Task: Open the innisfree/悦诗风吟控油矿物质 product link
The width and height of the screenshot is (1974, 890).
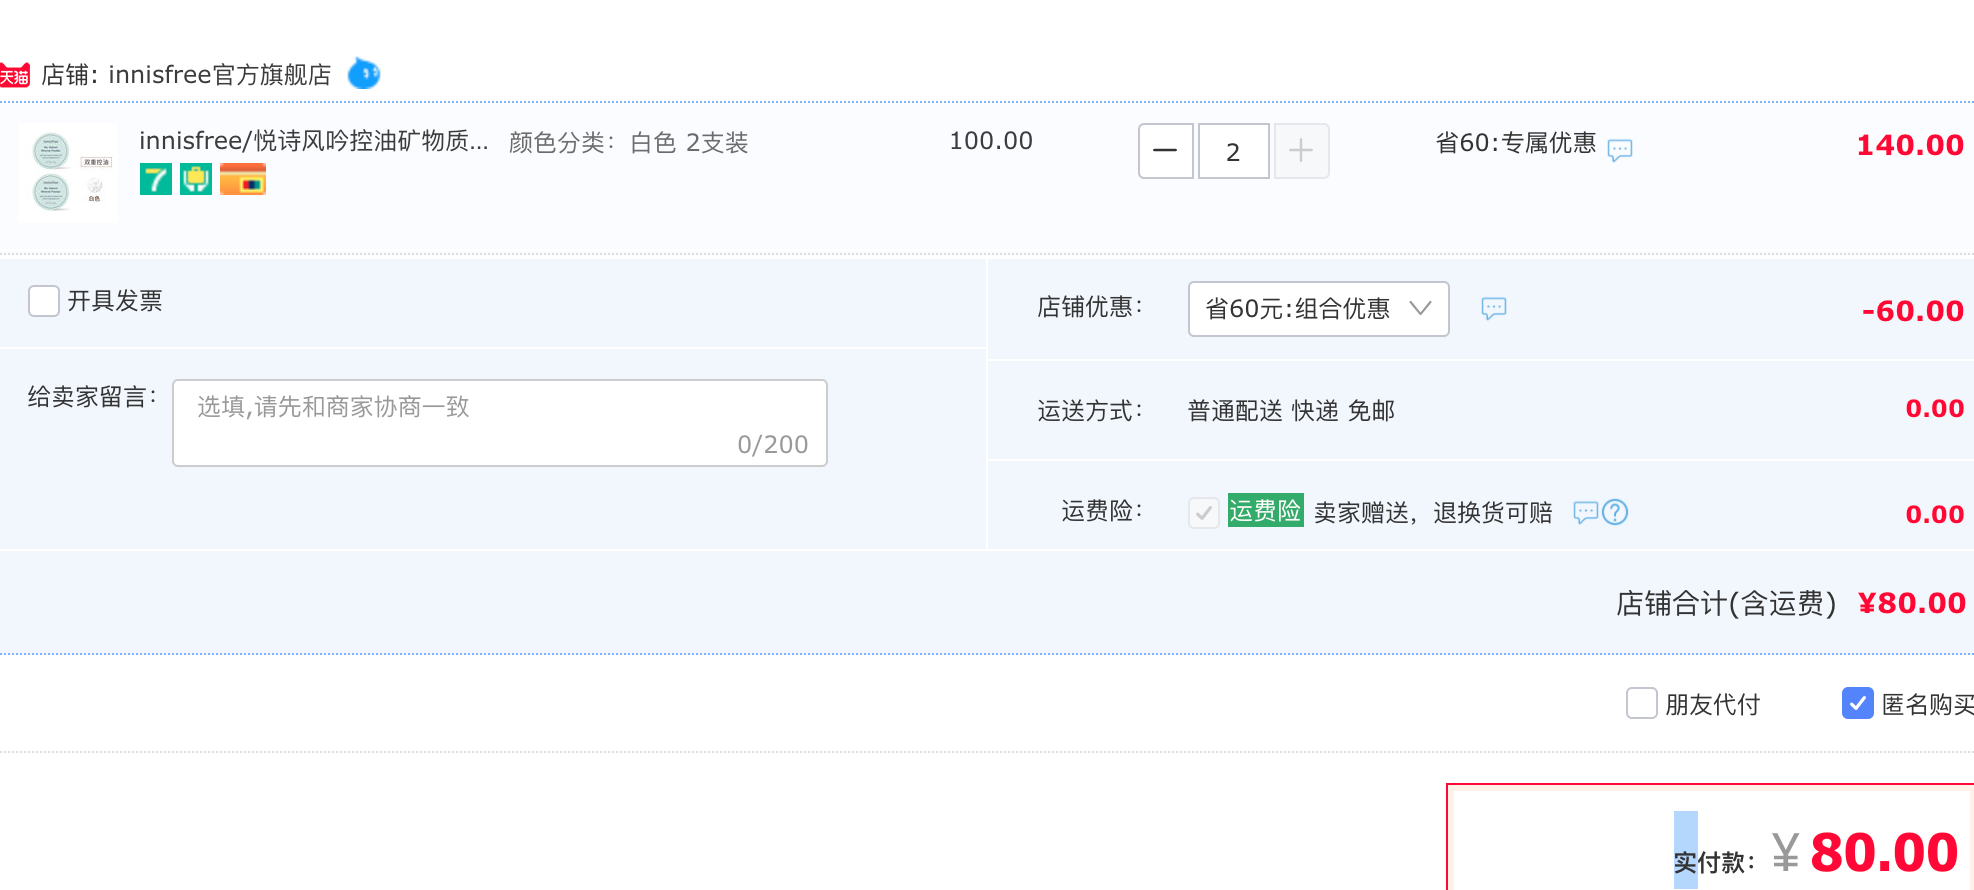Action: 314,141
